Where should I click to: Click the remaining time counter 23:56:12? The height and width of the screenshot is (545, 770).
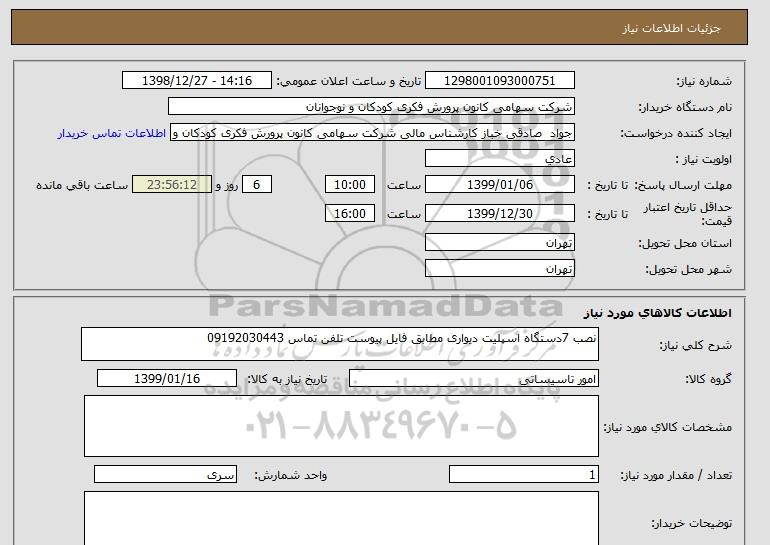tap(172, 185)
